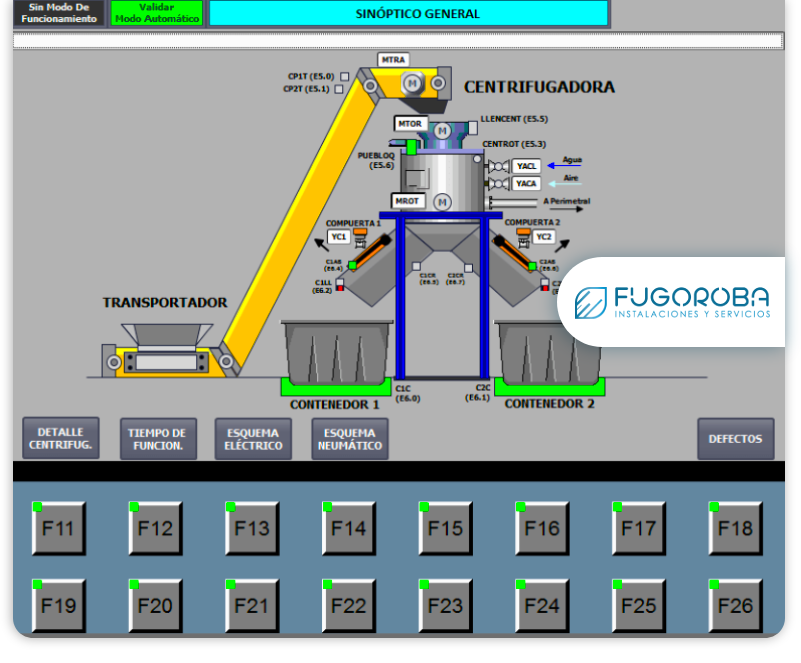Click the YACL water valve icon
This screenshot has height=663, width=801.
tap(495, 166)
